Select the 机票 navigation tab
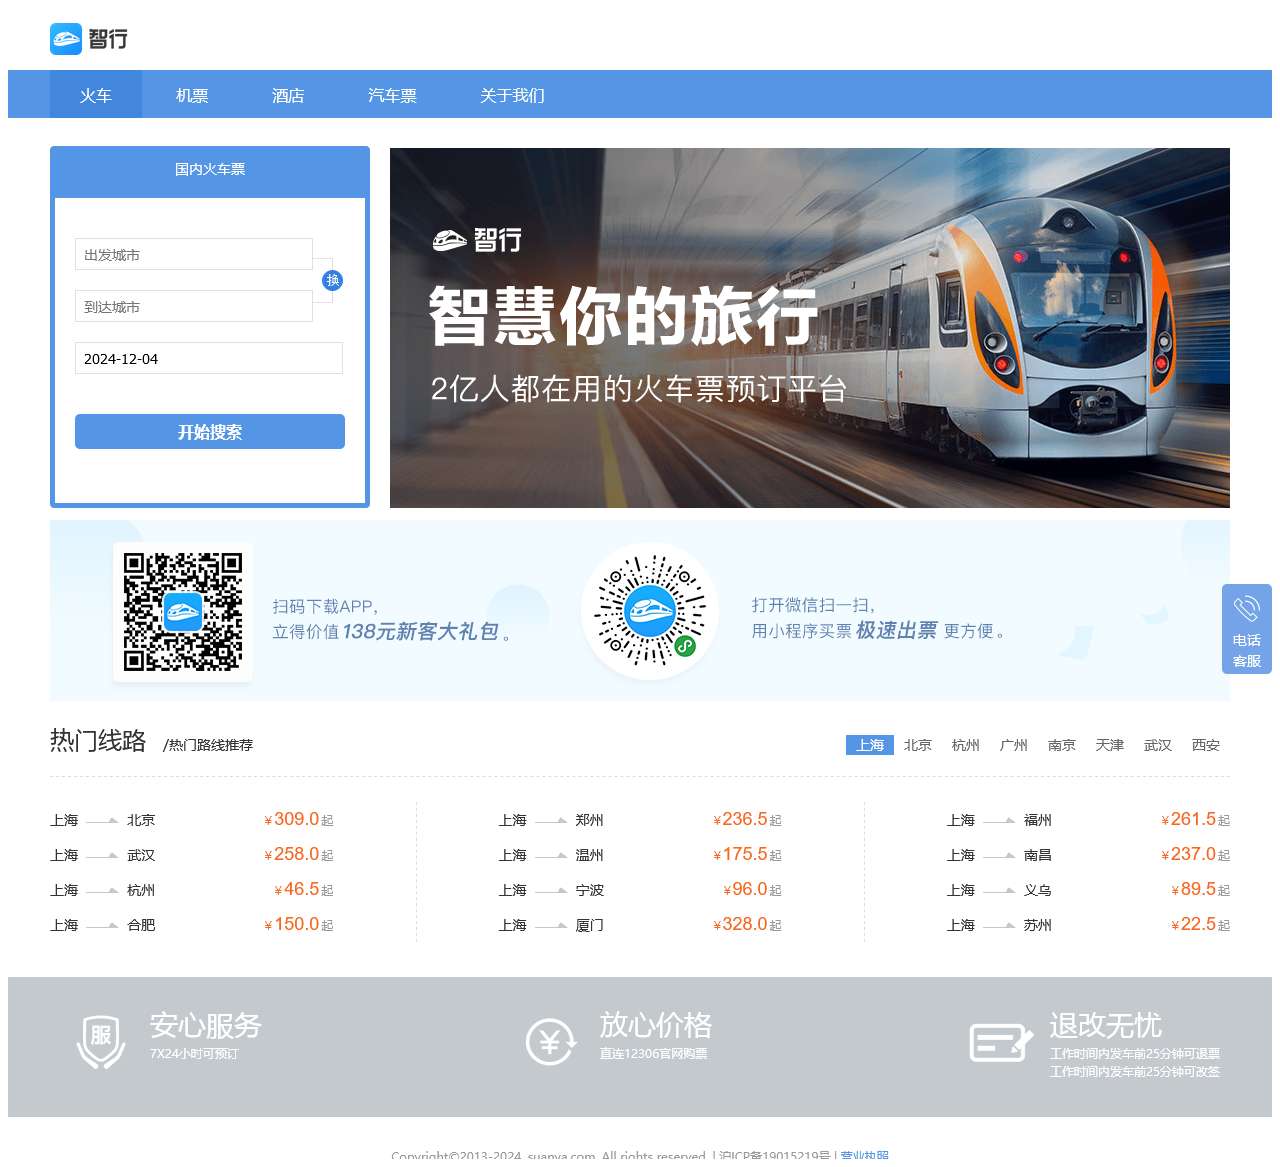This screenshot has height=1167, width=1280. coord(192,95)
